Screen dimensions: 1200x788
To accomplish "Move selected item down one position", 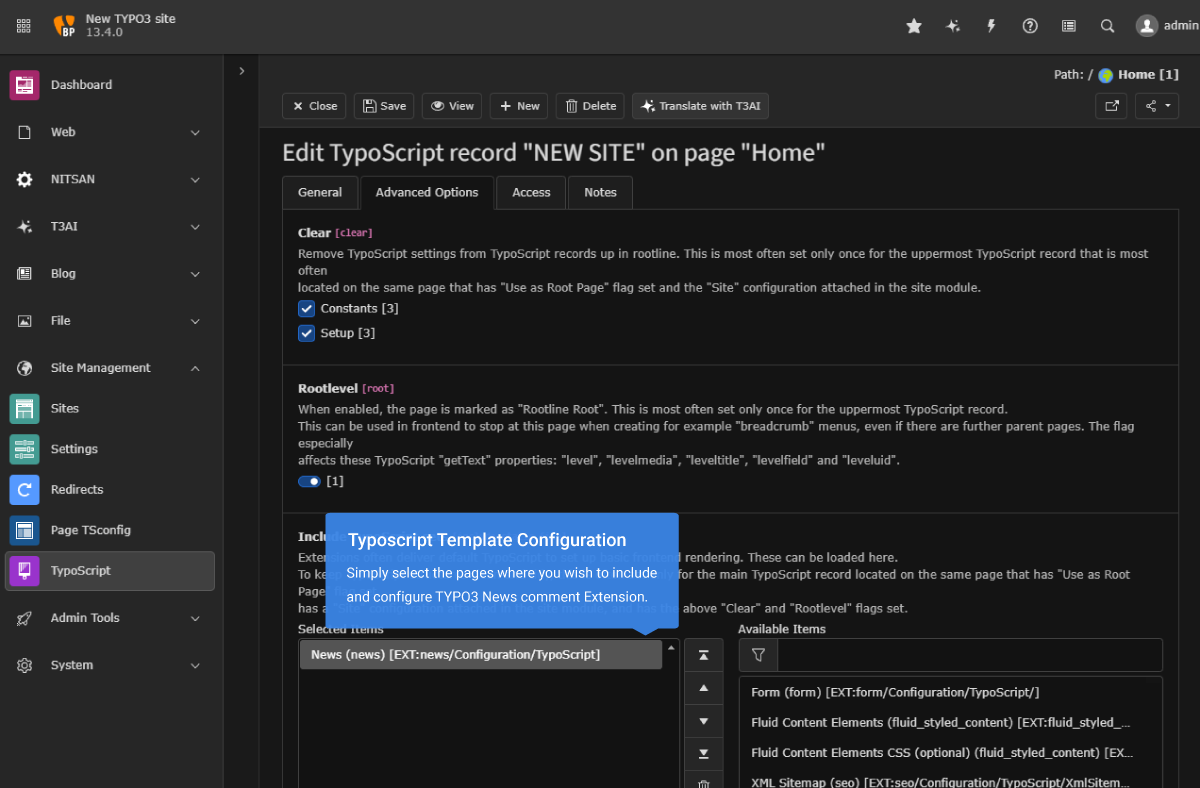I will point(704,720).
